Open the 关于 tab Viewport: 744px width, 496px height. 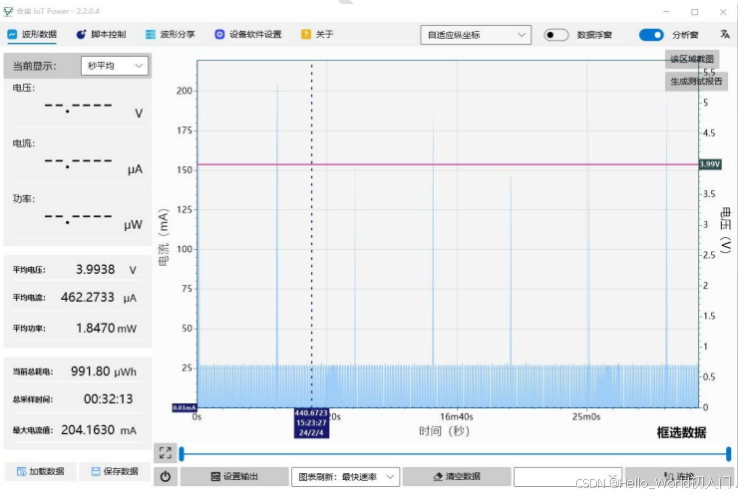(x=317, y=34)
